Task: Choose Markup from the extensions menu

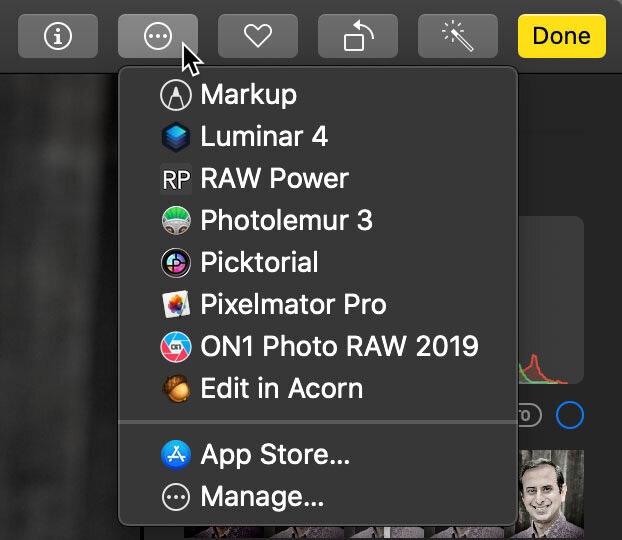Action: (x=318, y=95)
